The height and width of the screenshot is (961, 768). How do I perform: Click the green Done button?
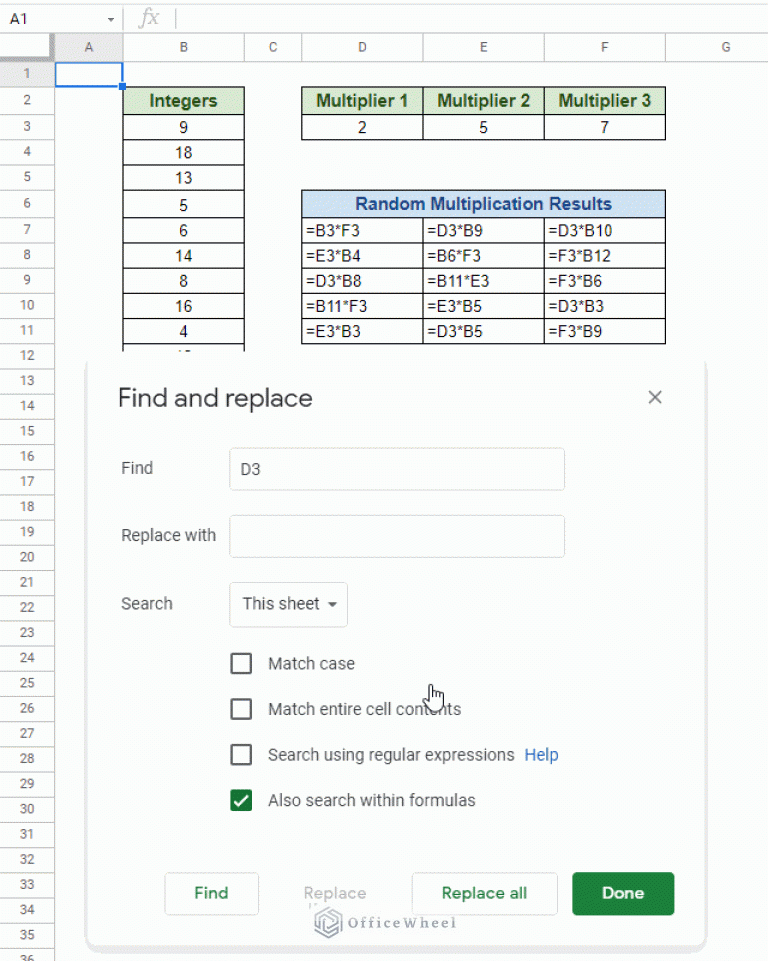click(x=623, y=893)
